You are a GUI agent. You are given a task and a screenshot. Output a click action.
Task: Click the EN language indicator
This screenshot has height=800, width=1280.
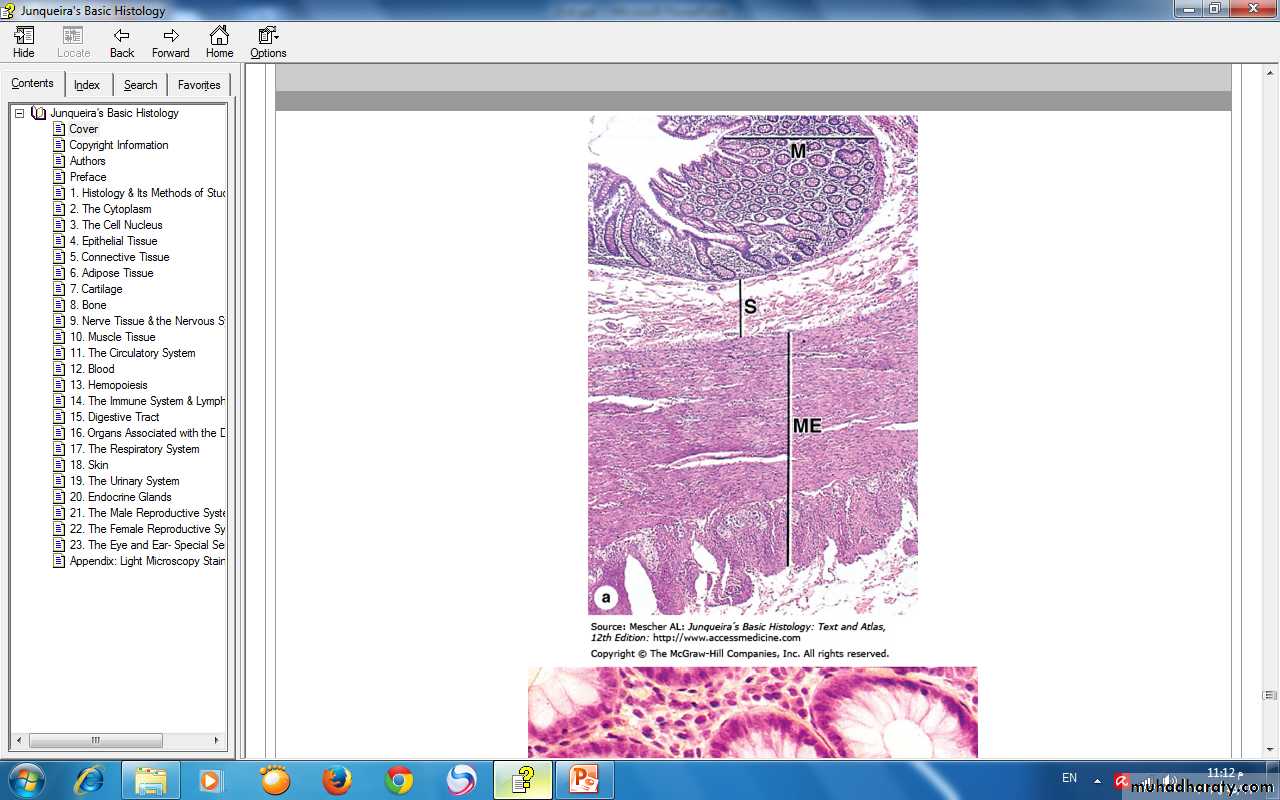point(1069,778)
